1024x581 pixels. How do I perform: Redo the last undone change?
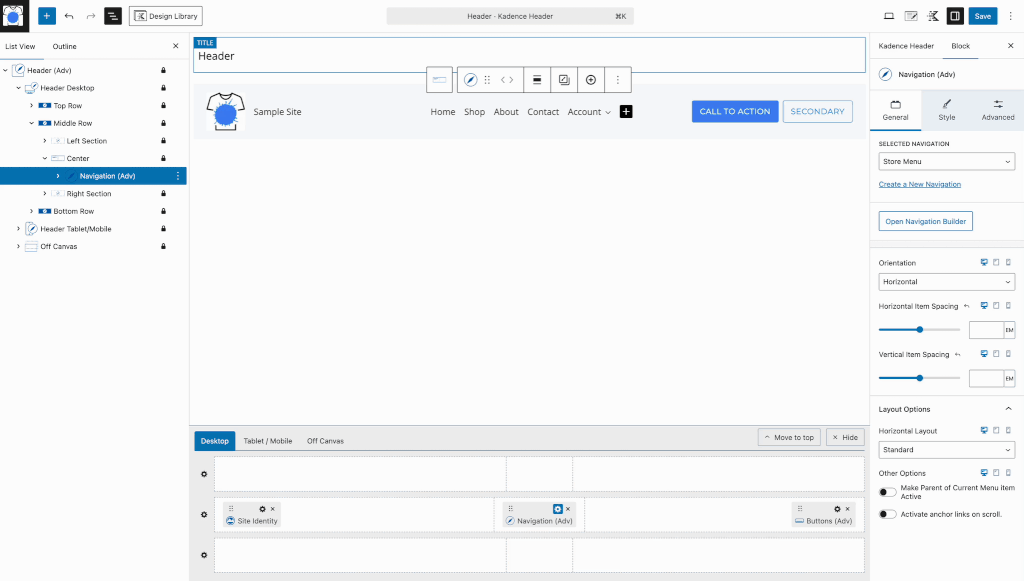(x=91, y=16)
